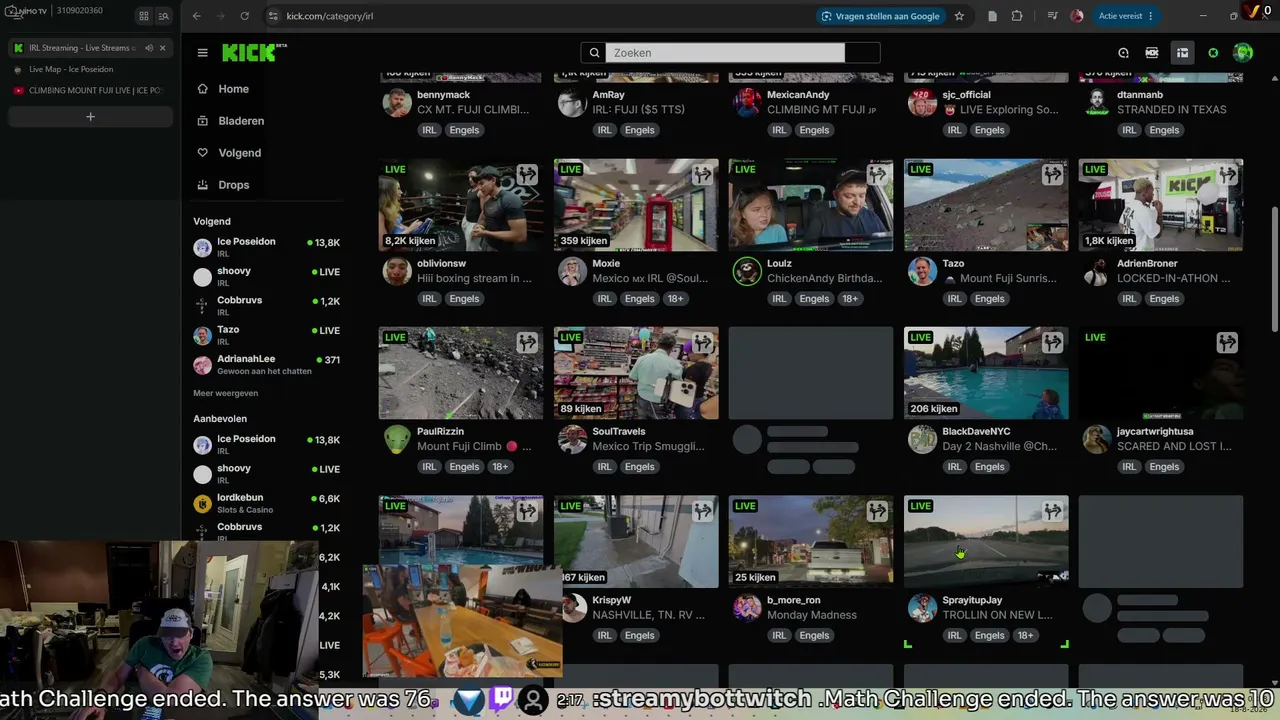The height and width of the screenshot is (720, 1280).
Task: Add a new vertical tab
Action: [90, 117]
